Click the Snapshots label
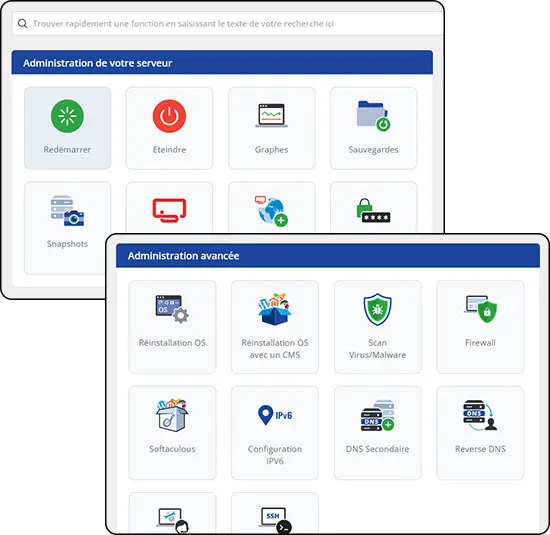The image size is (550, 535). pos(67,244)
